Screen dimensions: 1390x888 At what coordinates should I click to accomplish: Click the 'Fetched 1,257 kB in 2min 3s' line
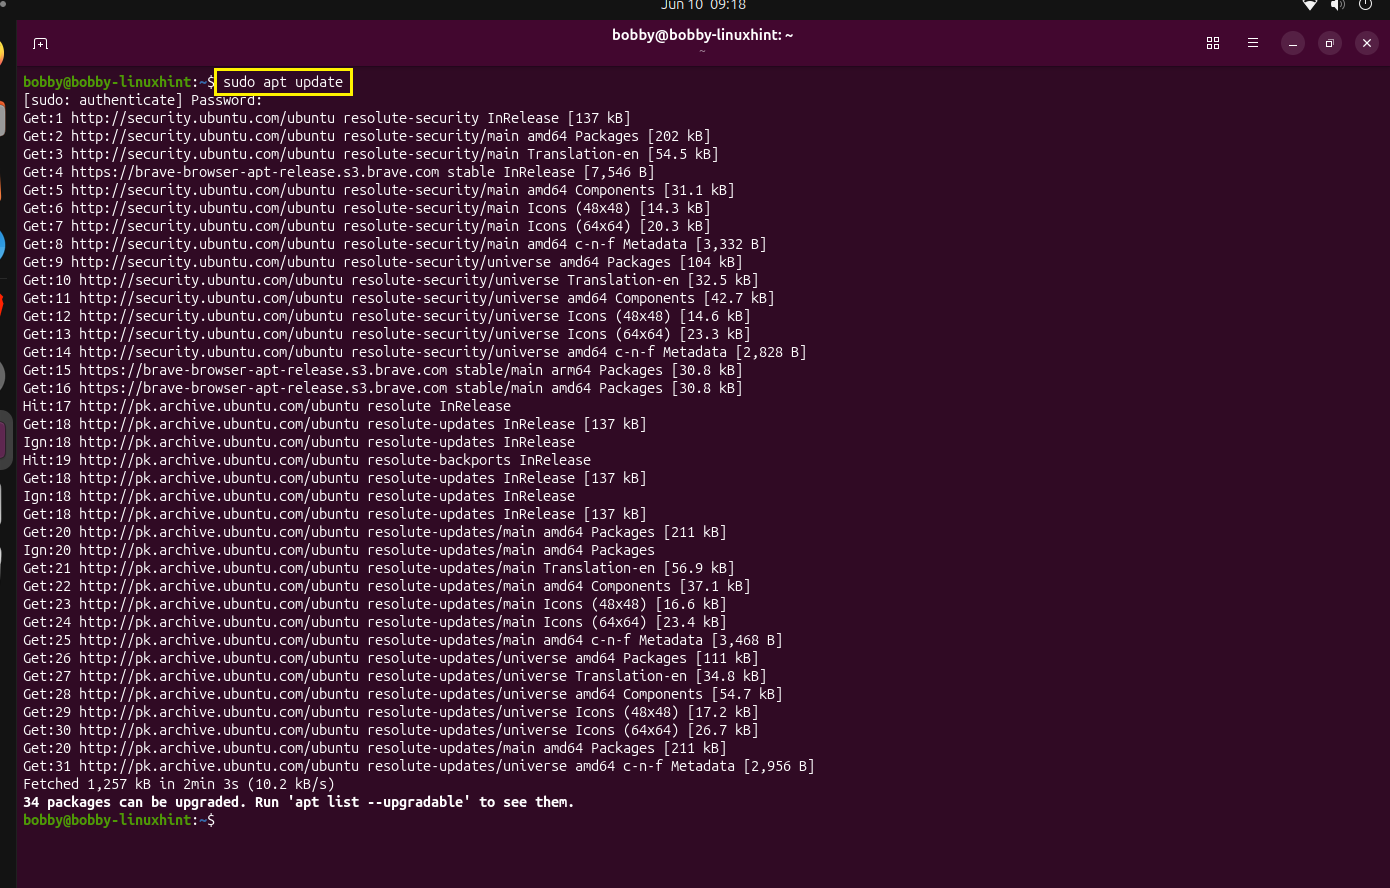click(179, 784)
